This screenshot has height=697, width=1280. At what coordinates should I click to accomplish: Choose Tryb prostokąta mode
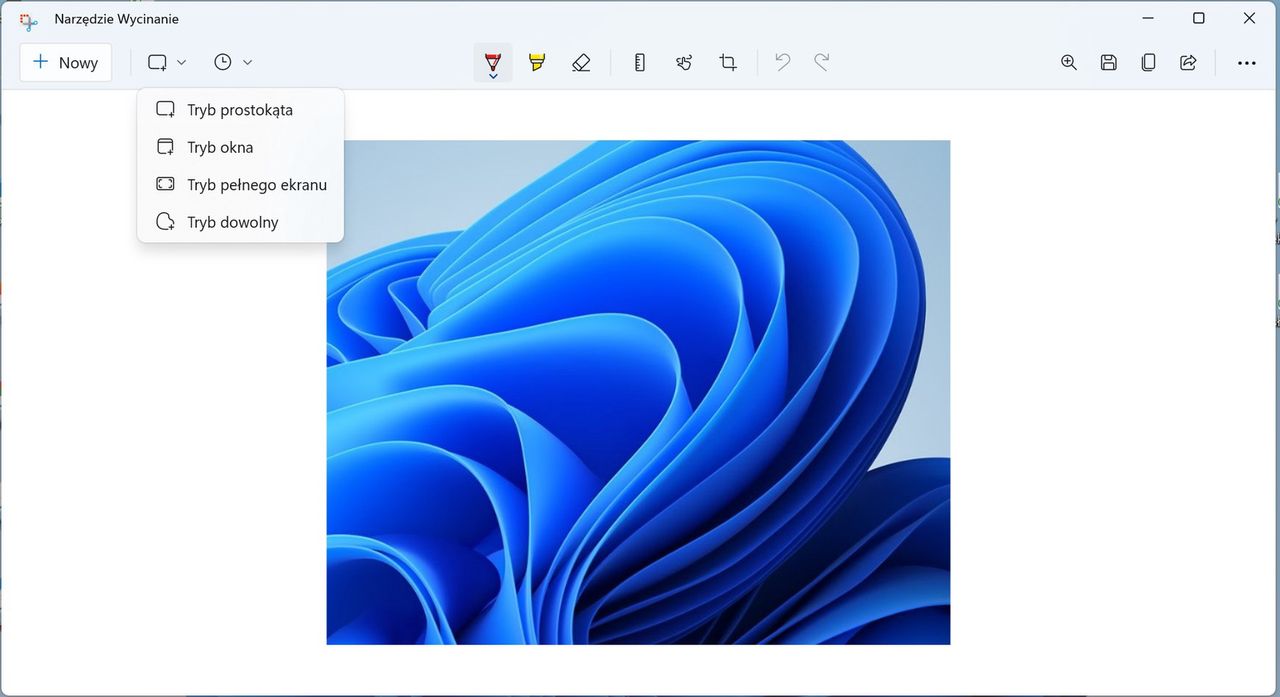tap(240, 110)
